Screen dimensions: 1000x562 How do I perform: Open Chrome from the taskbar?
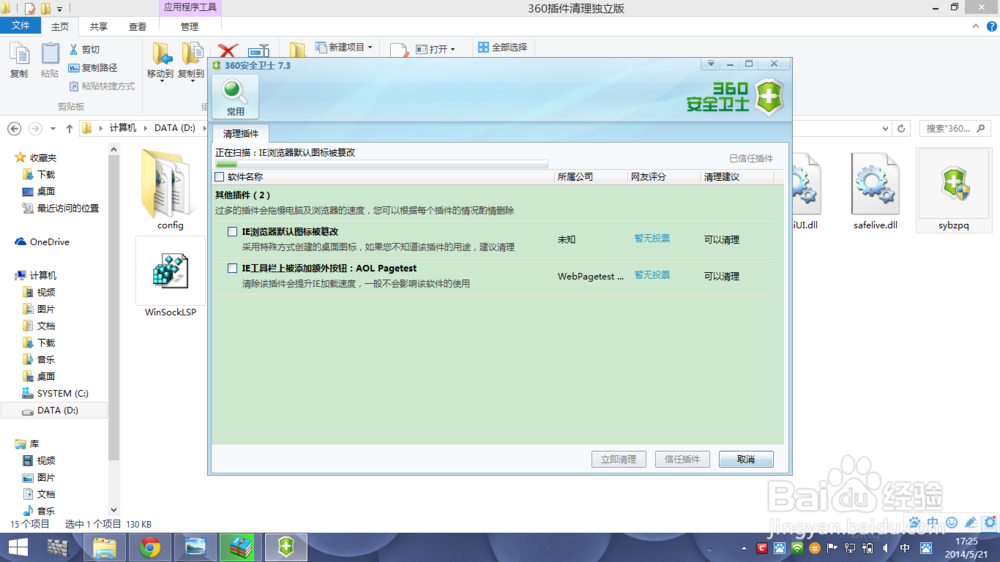150,547
